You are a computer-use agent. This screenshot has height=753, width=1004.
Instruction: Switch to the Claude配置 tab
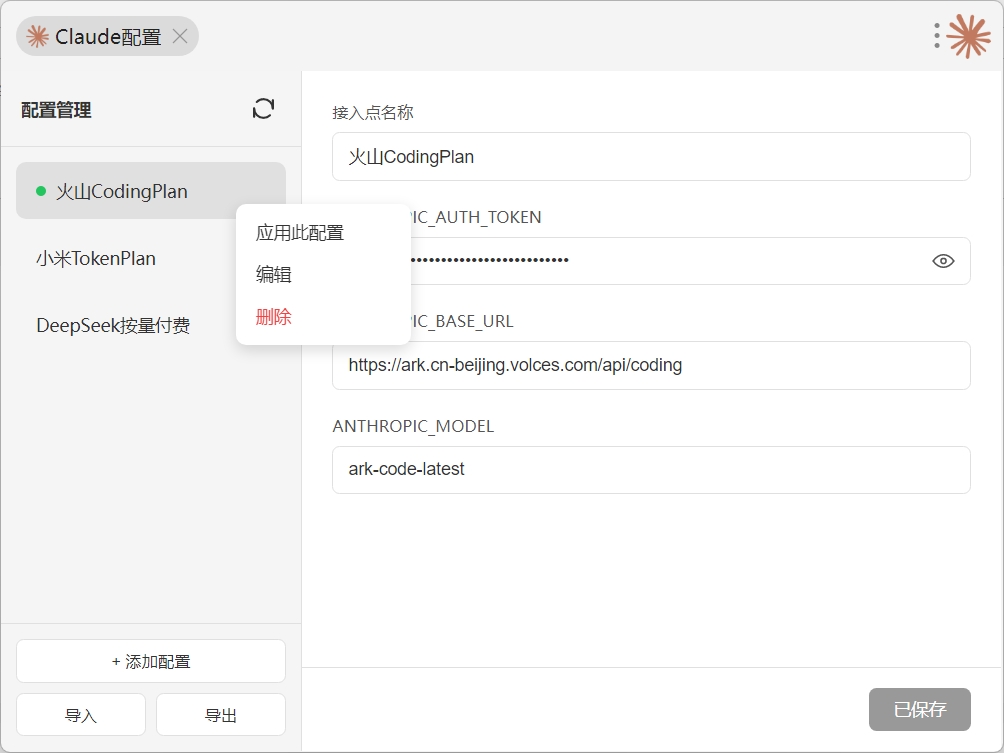(x=107, y=36)
